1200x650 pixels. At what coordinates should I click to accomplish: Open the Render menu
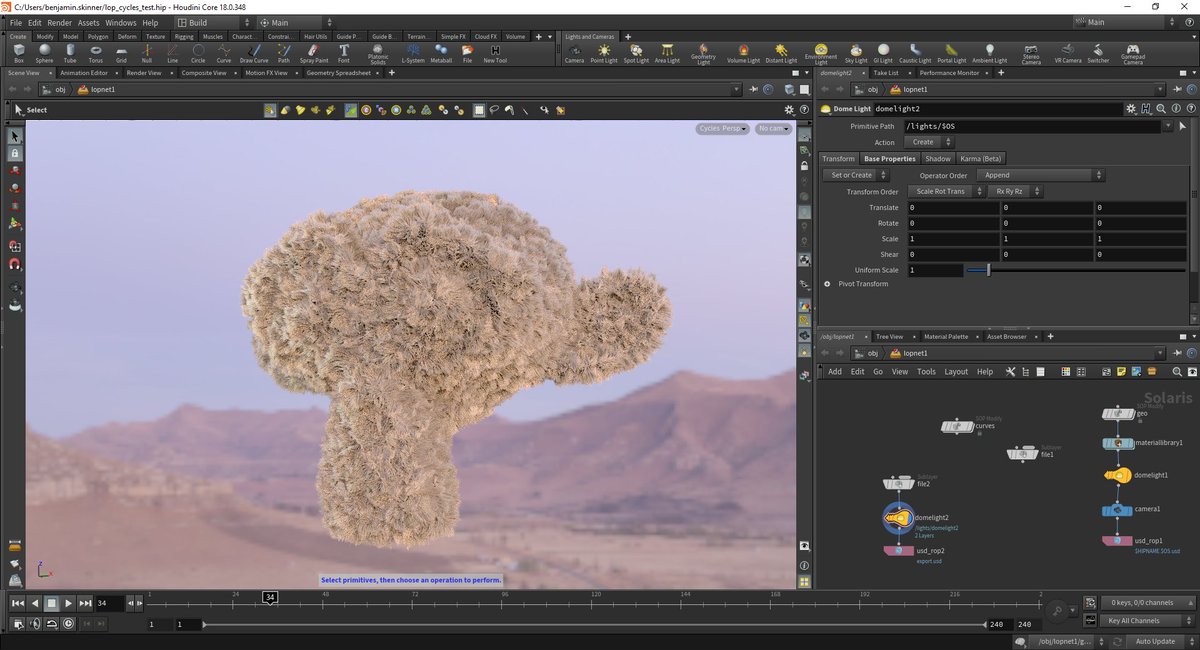(x=60, y=22)
